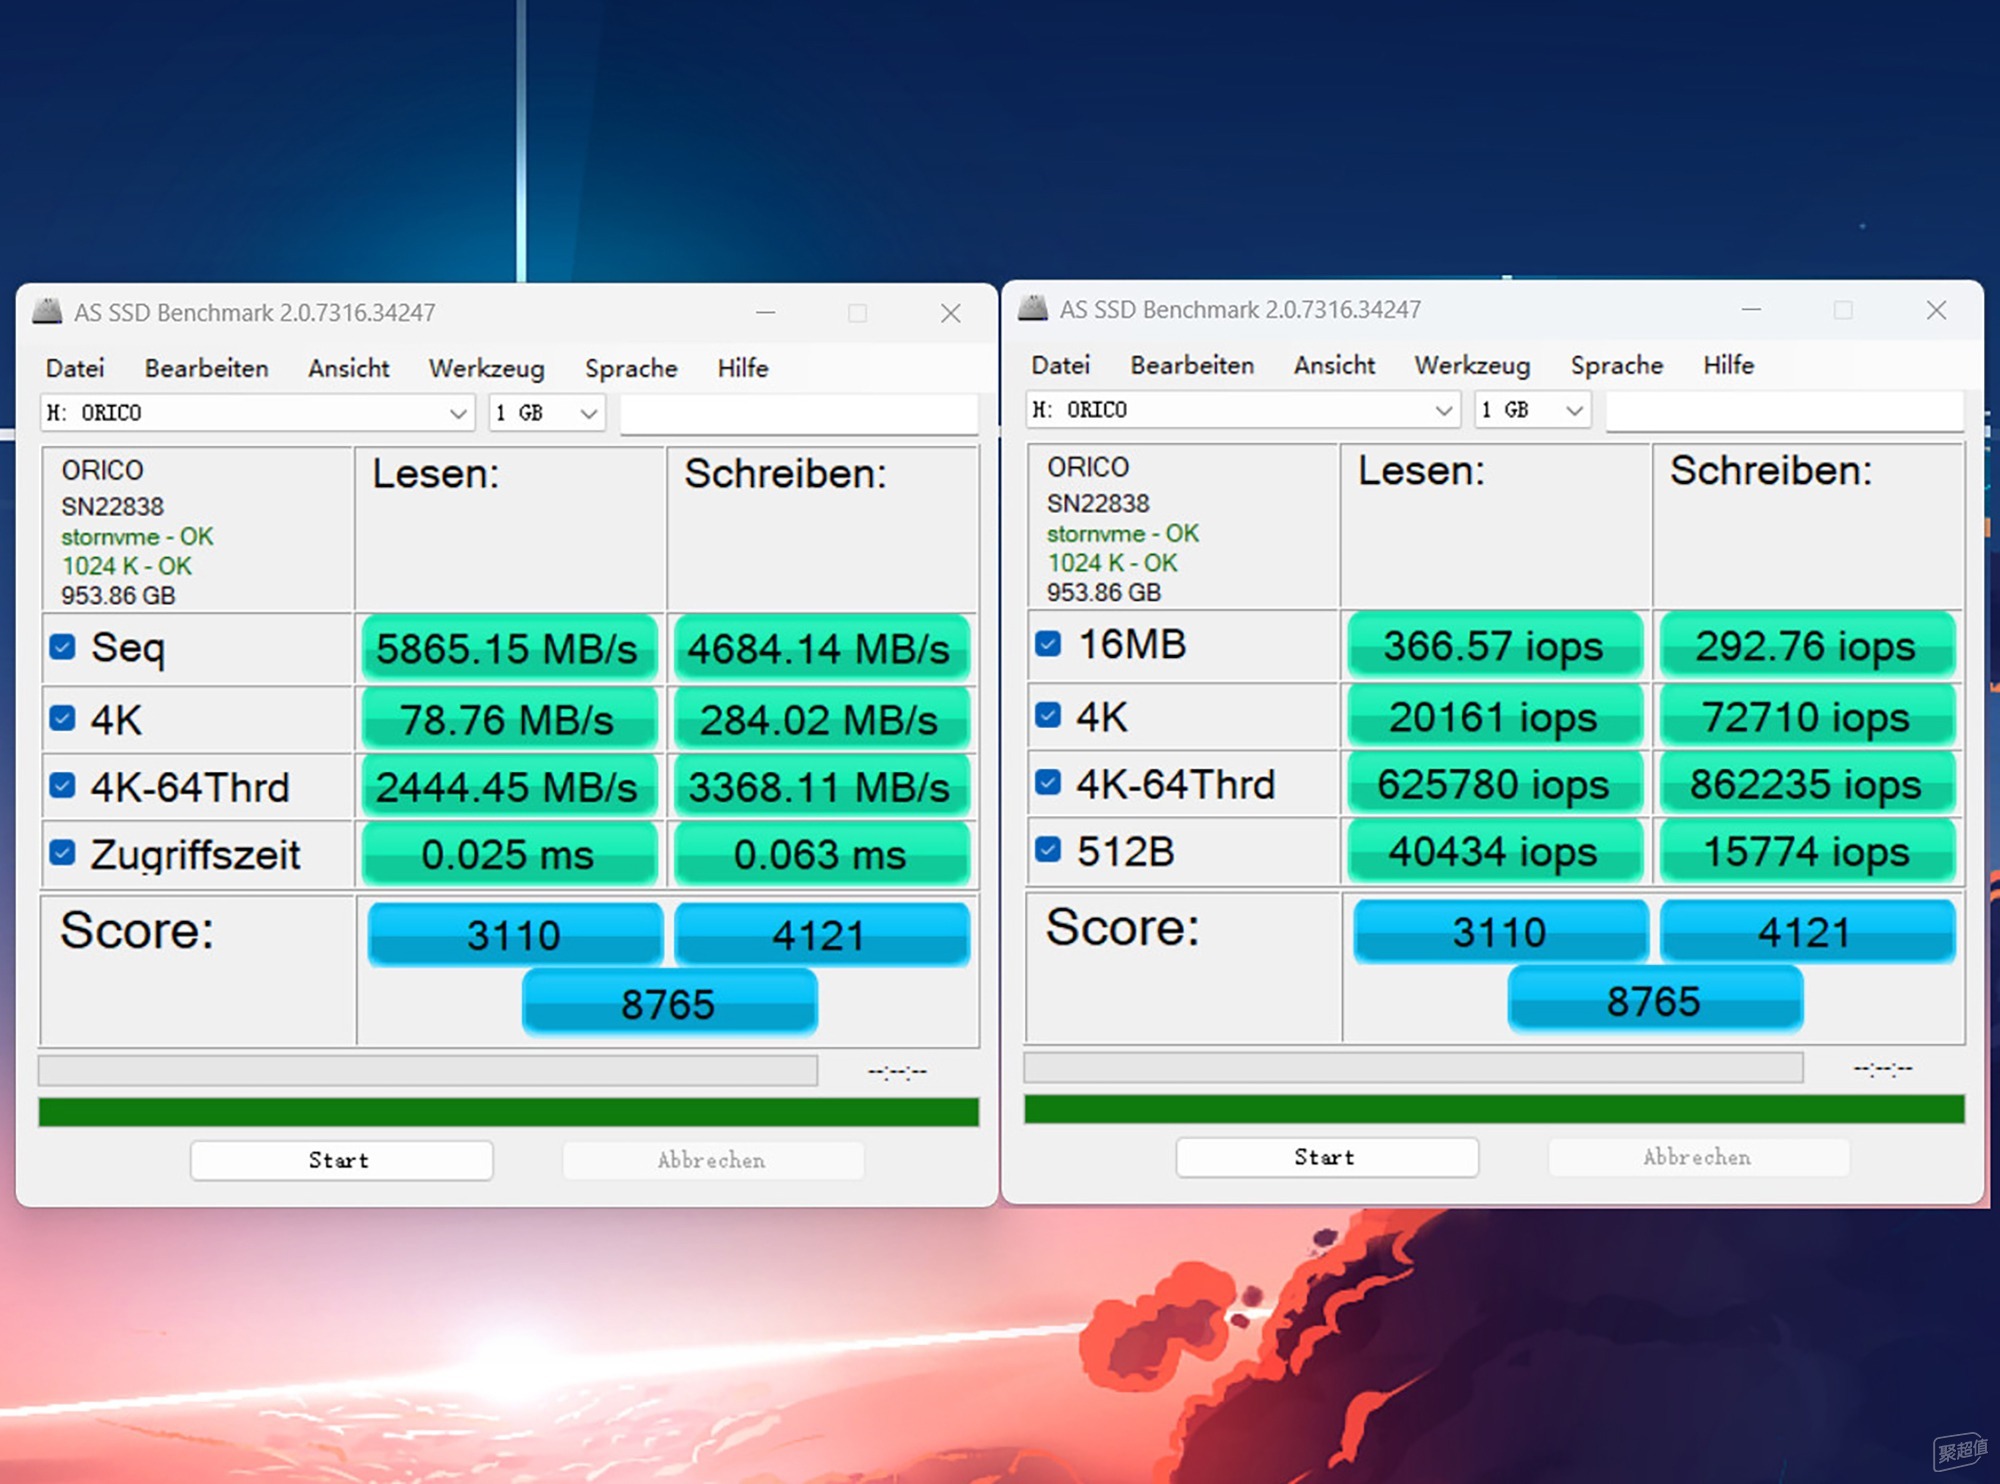Open Datei menu in right window
Screen dimensions: 2000x1484
[x=1061, y=365]
